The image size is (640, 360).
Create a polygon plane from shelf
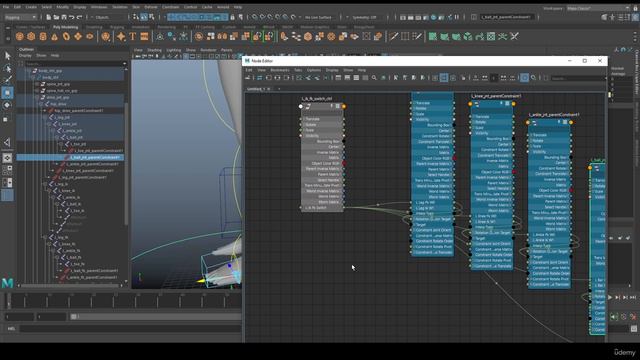pyautogui.click(x=78, y=37)
